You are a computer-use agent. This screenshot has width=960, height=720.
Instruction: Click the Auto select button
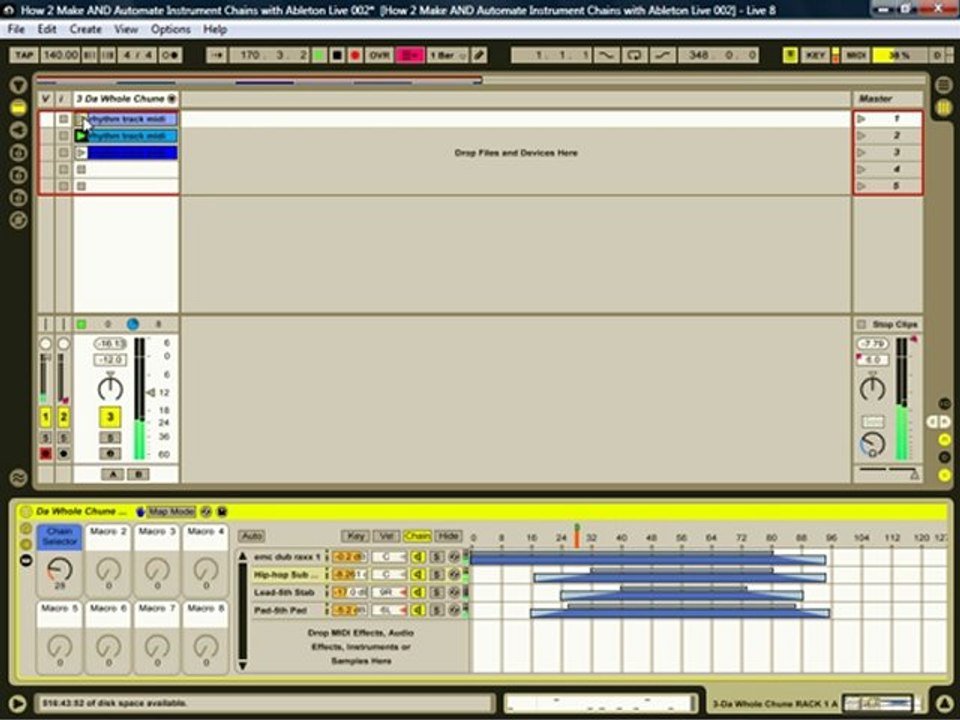251,536
